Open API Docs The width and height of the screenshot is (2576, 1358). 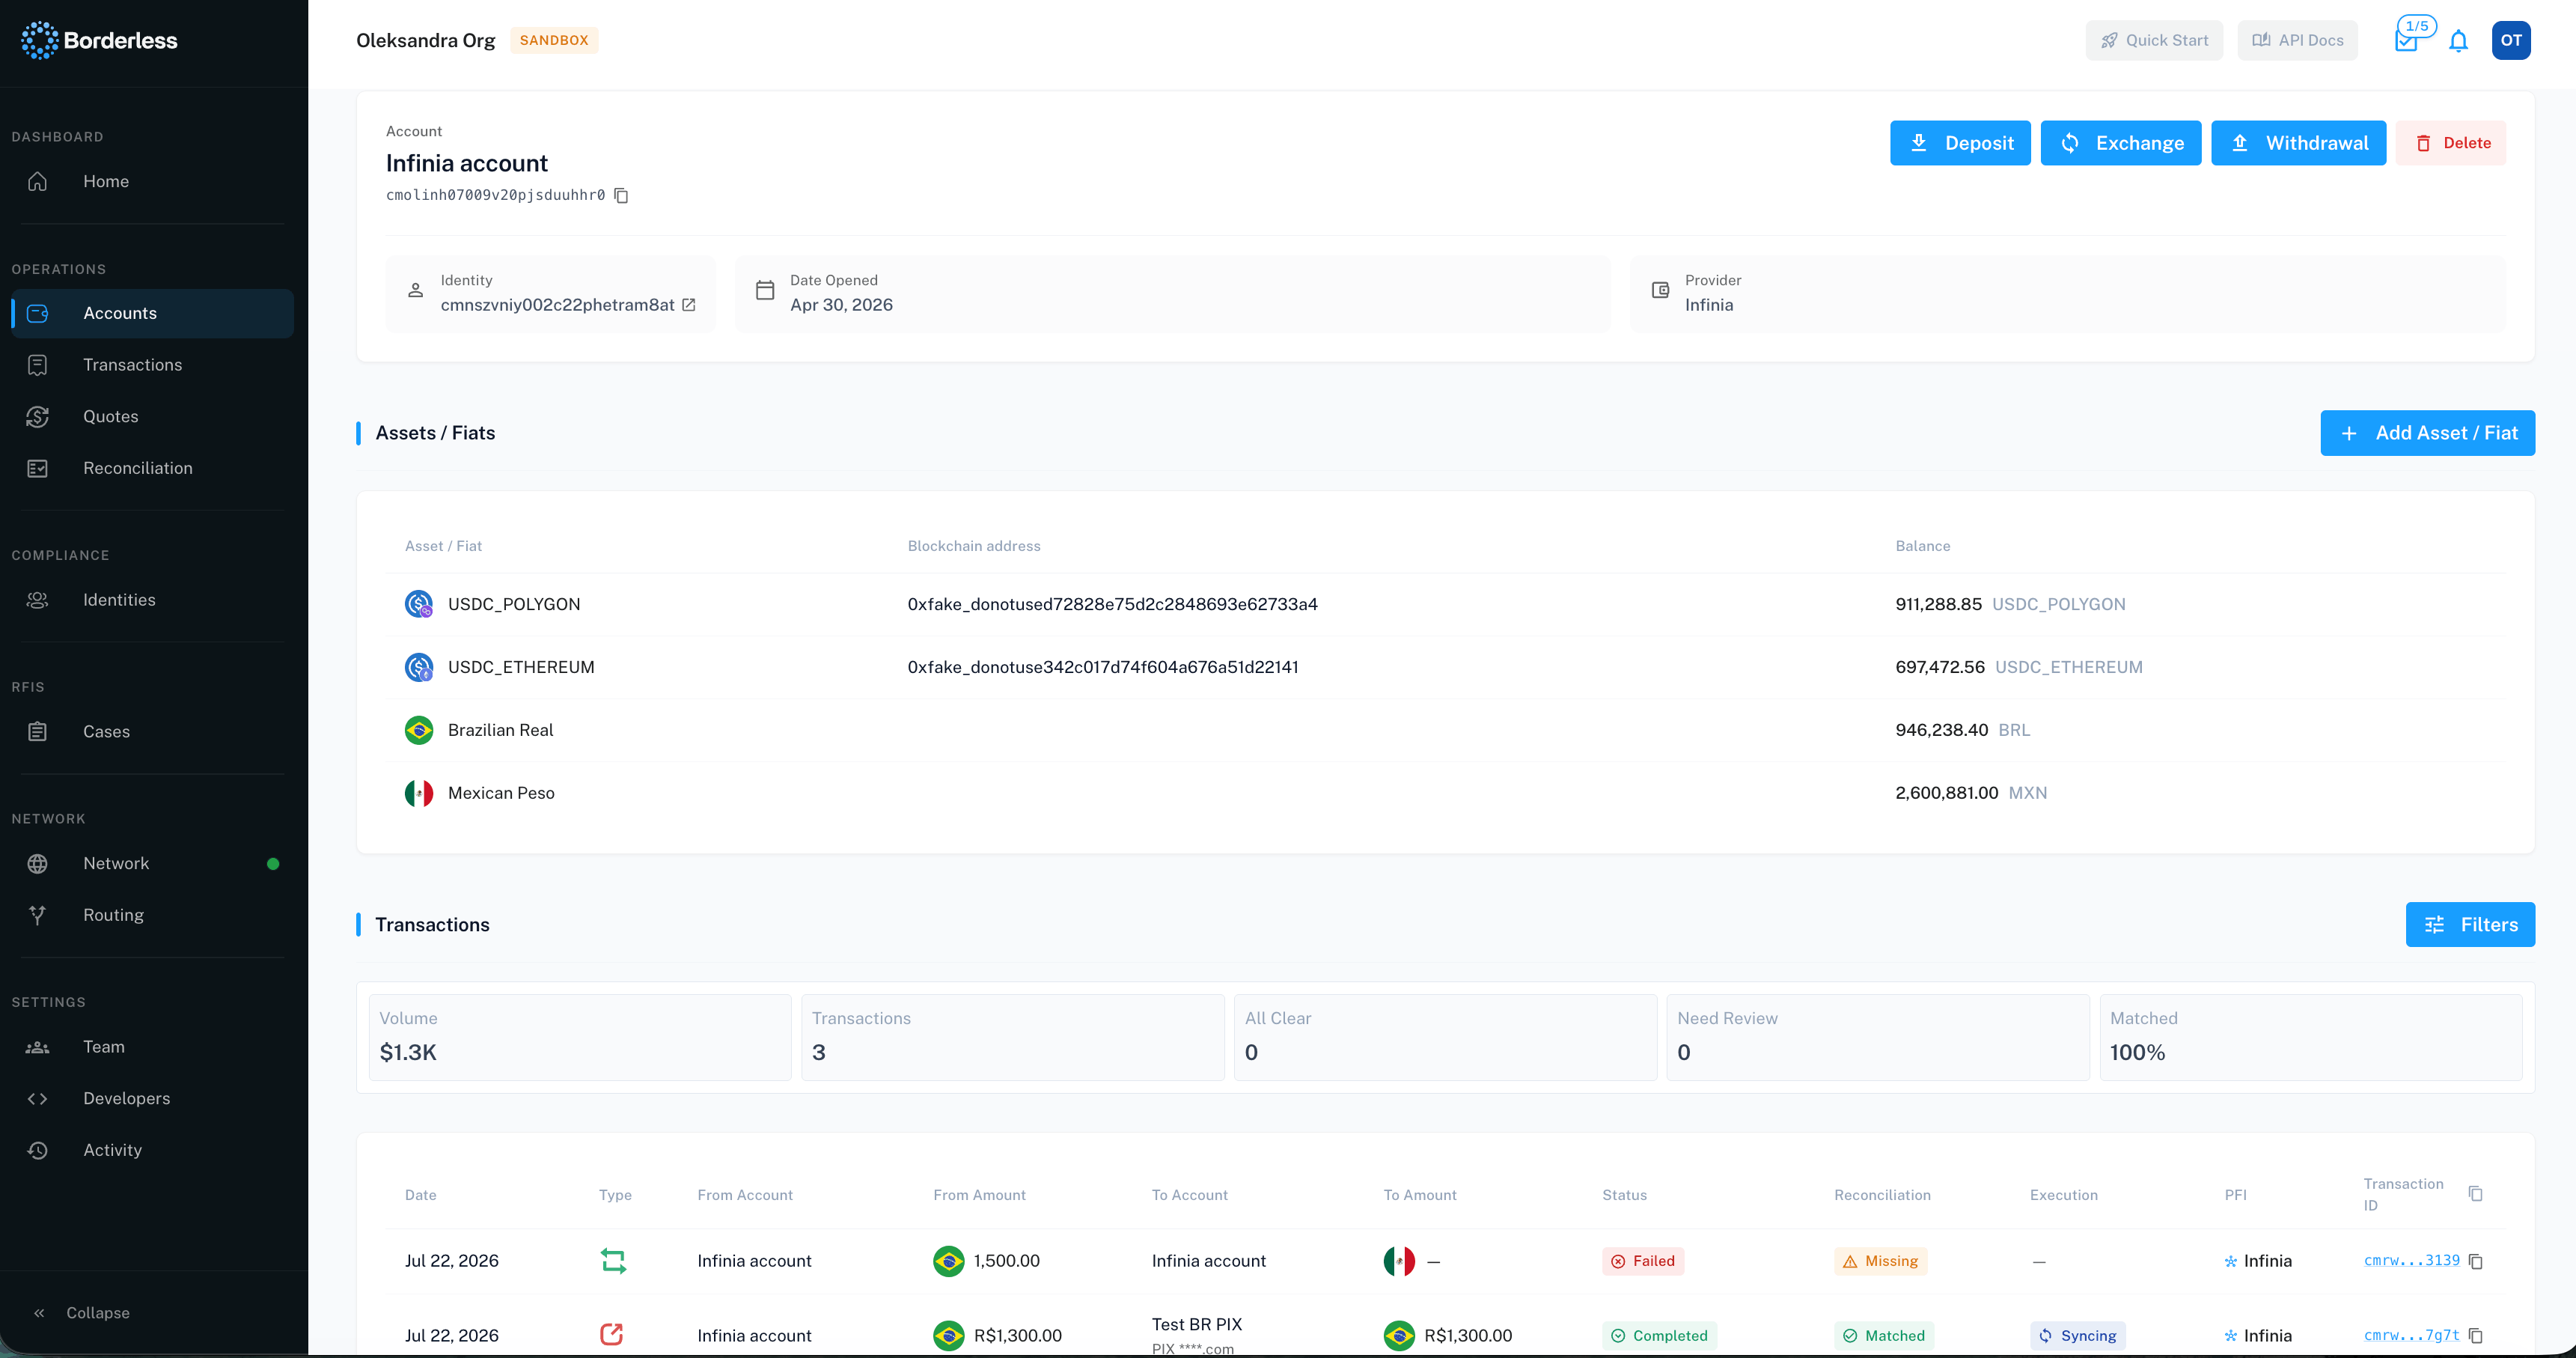click(x=2297, y=40)
